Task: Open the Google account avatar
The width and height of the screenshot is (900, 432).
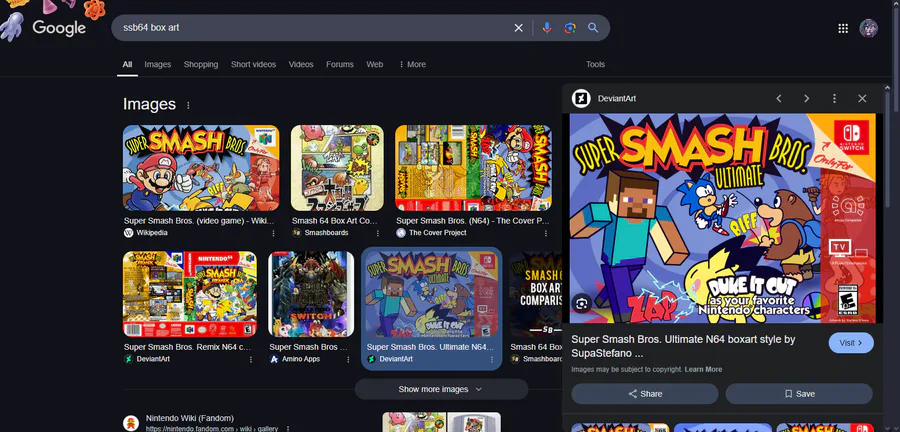Action: point(868,28)
